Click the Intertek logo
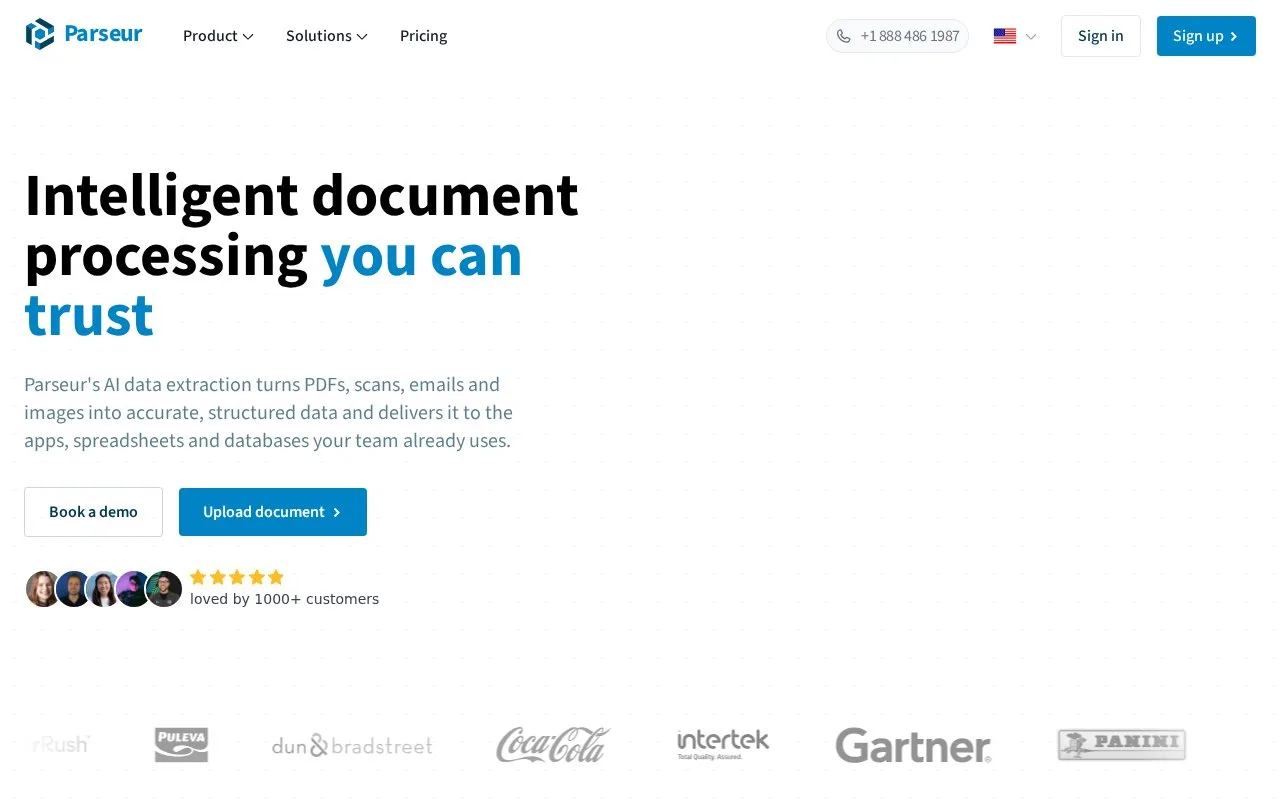 723,745
